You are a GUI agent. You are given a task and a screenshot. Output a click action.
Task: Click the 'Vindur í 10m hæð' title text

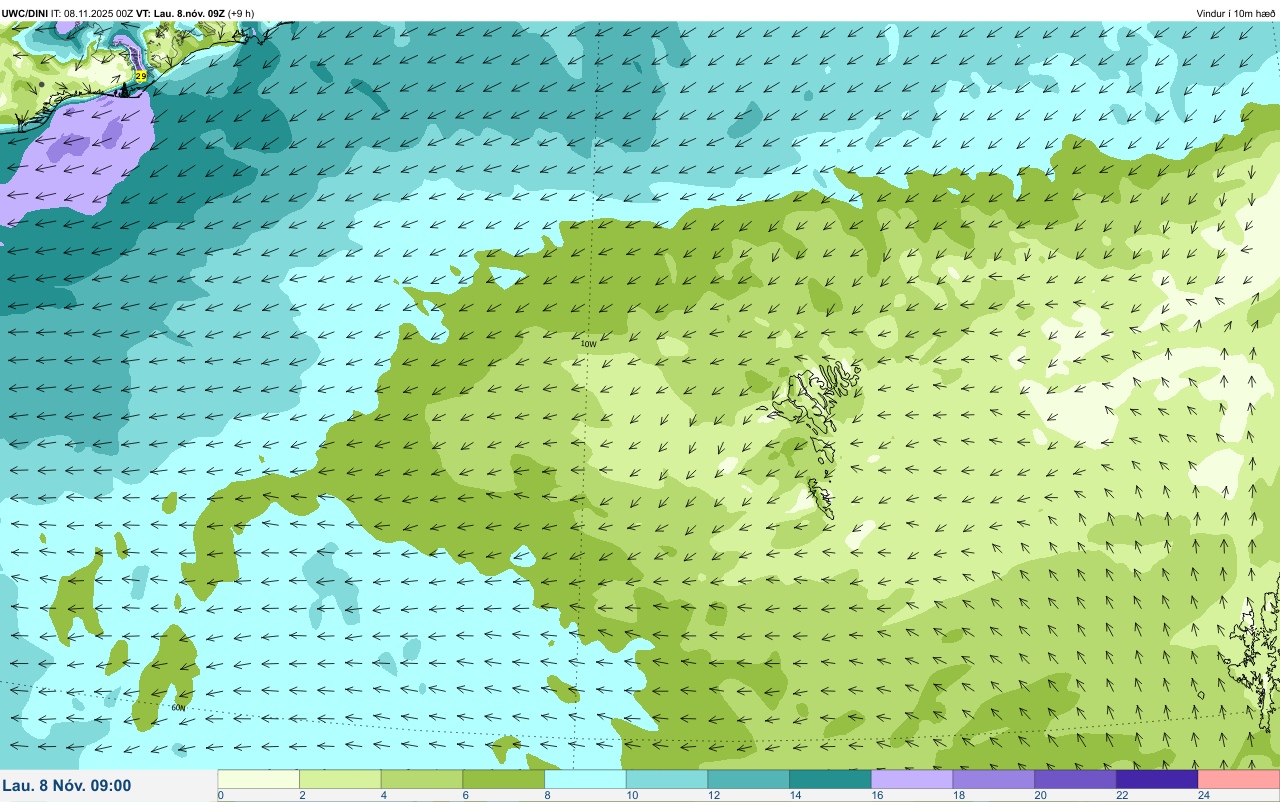1236,13
